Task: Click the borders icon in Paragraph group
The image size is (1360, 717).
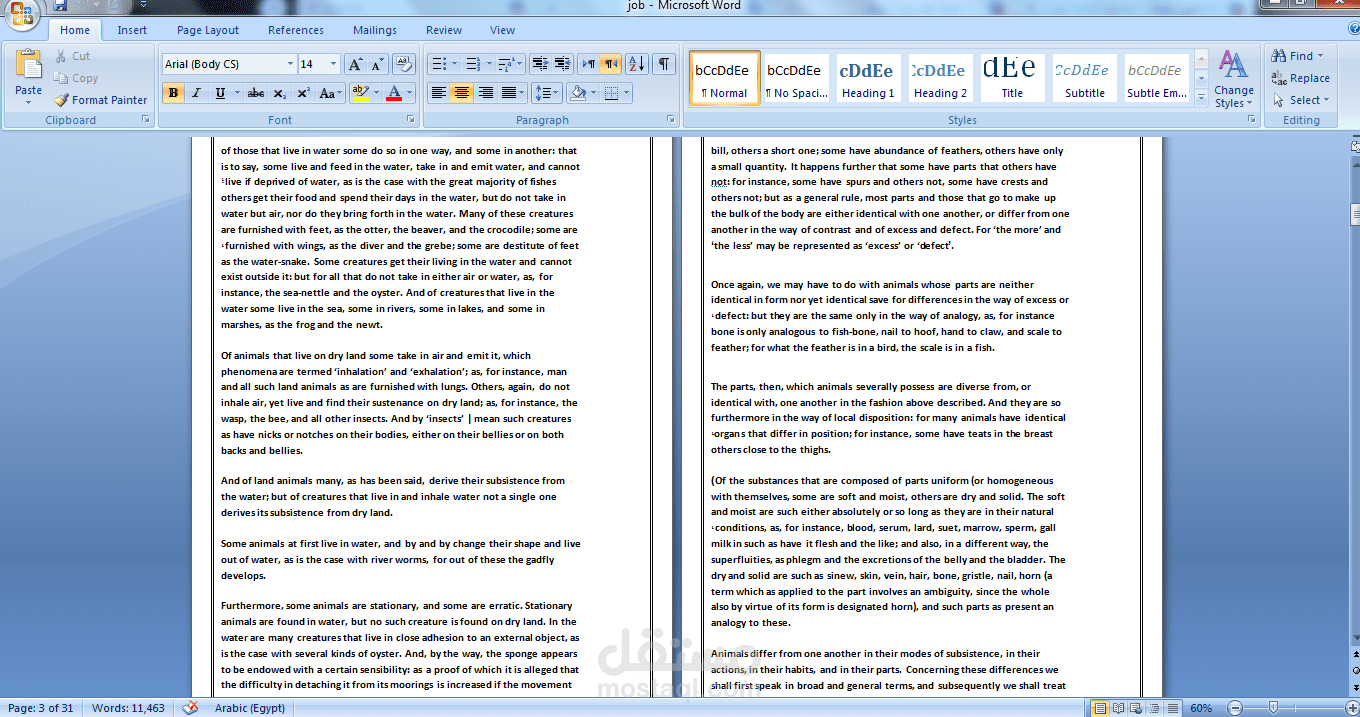Action: point(612,93)
